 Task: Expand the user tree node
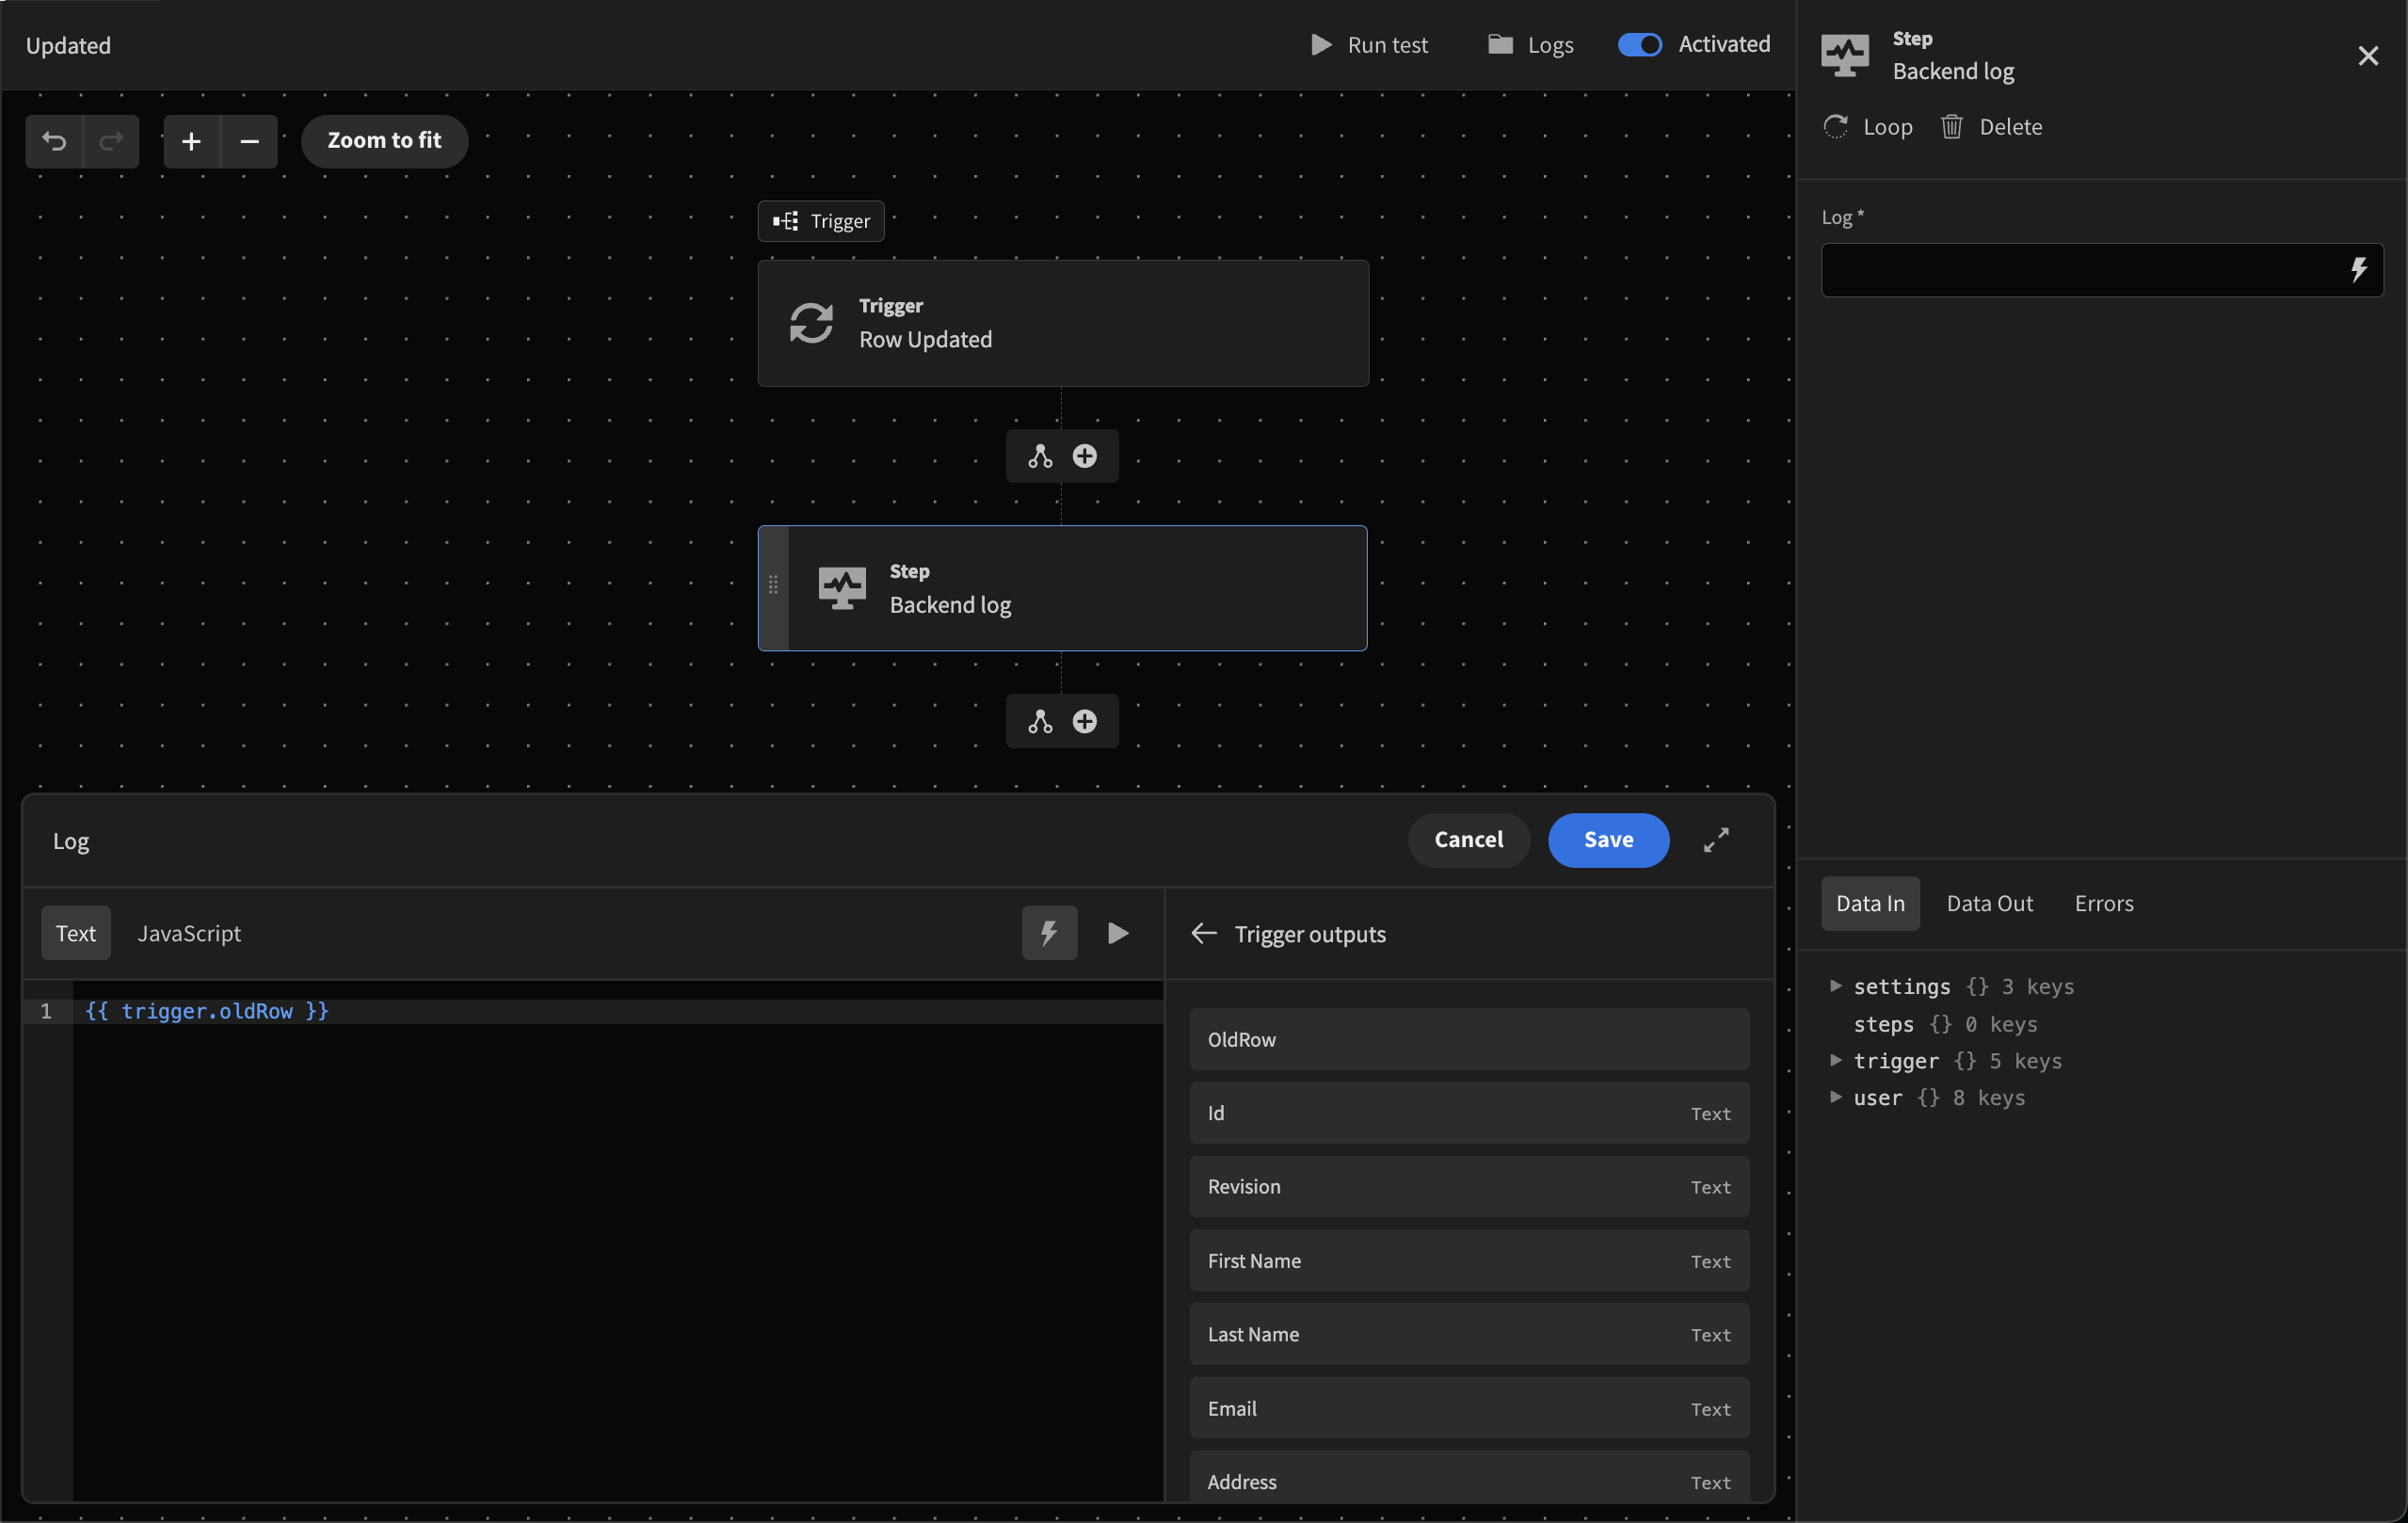pos(1835,1097)
